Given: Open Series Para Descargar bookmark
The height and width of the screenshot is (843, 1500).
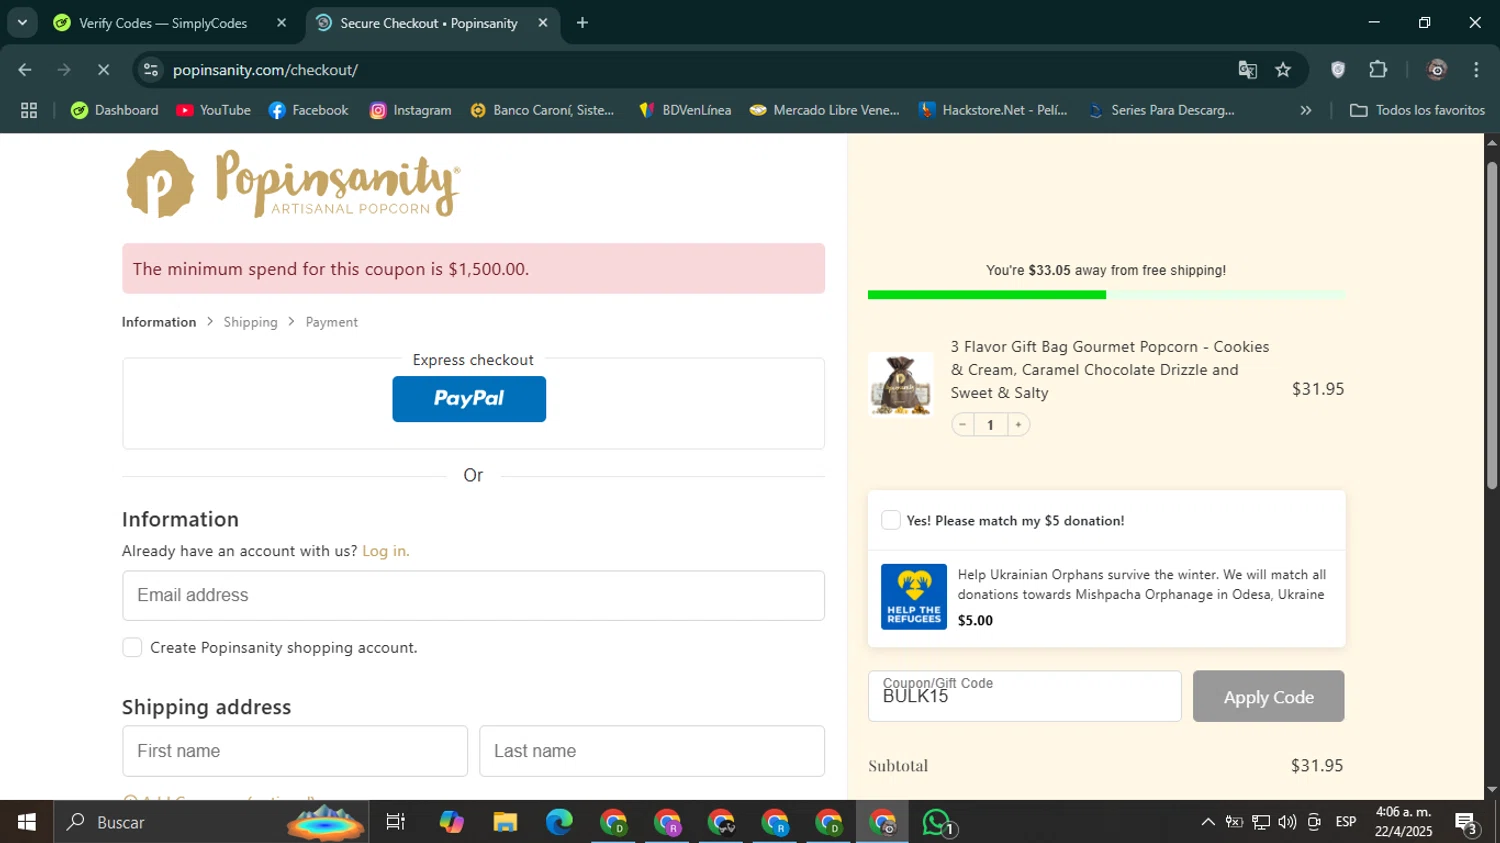Looking at the screenshot, I should (x=1161, y=110).
